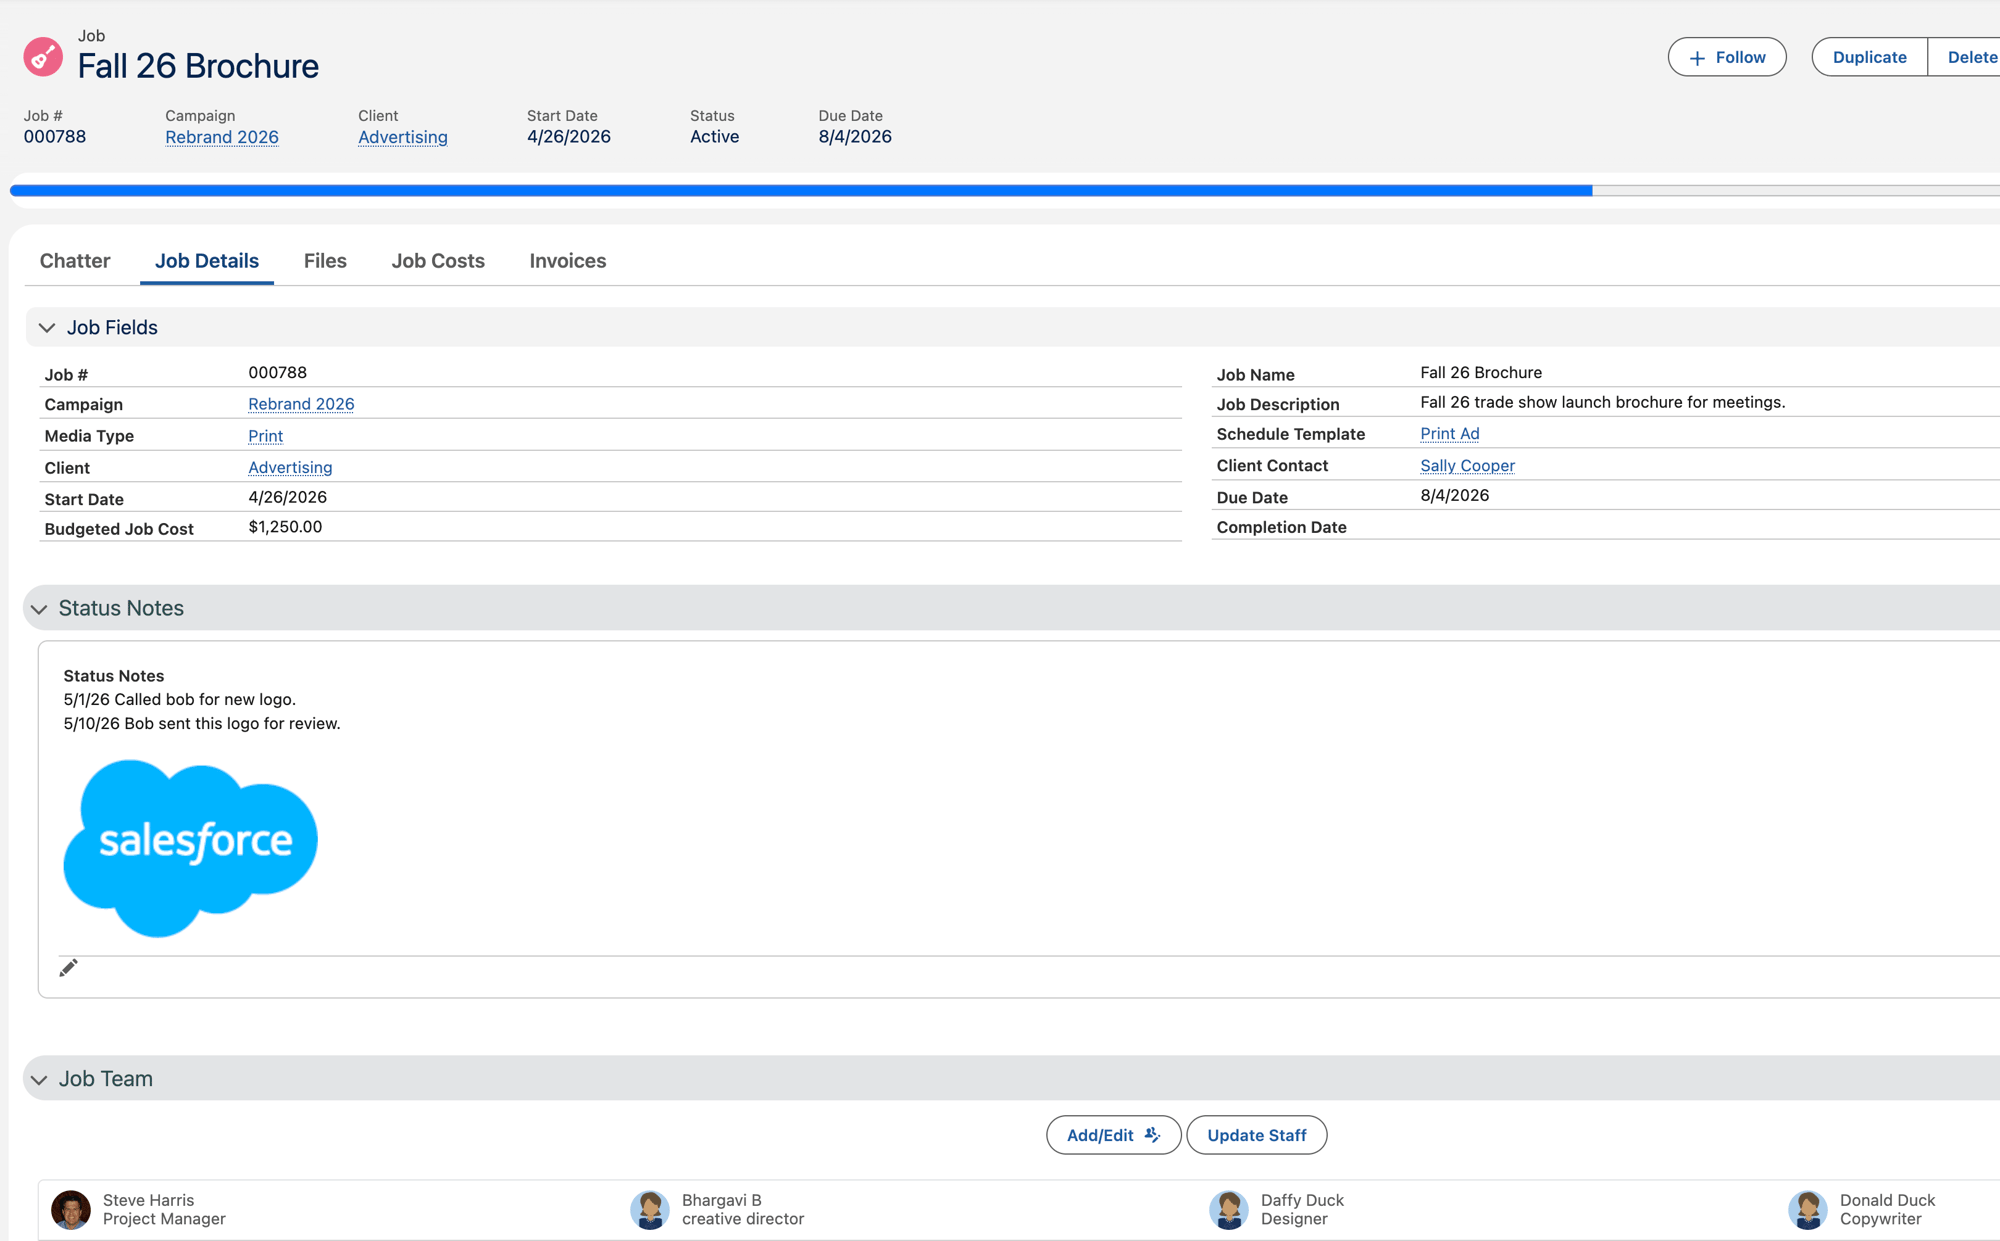Click Bhargavi B's avatar icon
2000x1241 pixels.
click(650, 1209)
